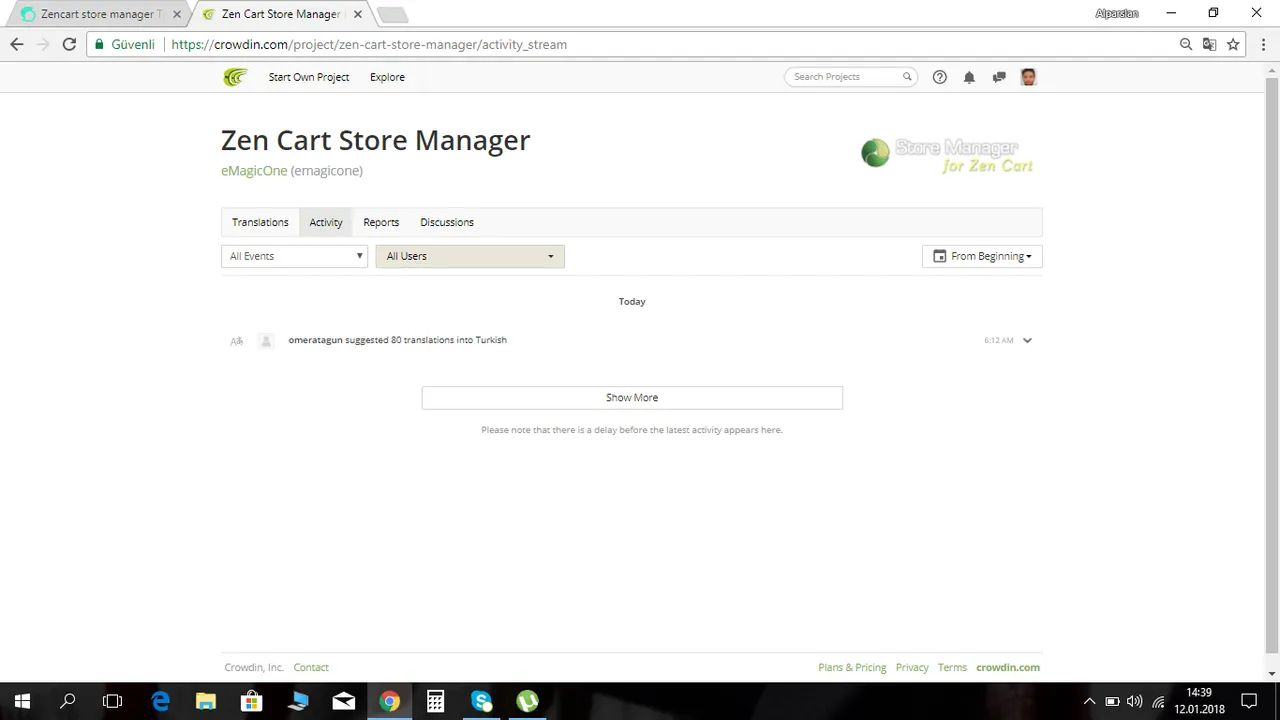Screen dimensions: 1280x720
Task: Click Start Own Project link
Action: point(309,77)
